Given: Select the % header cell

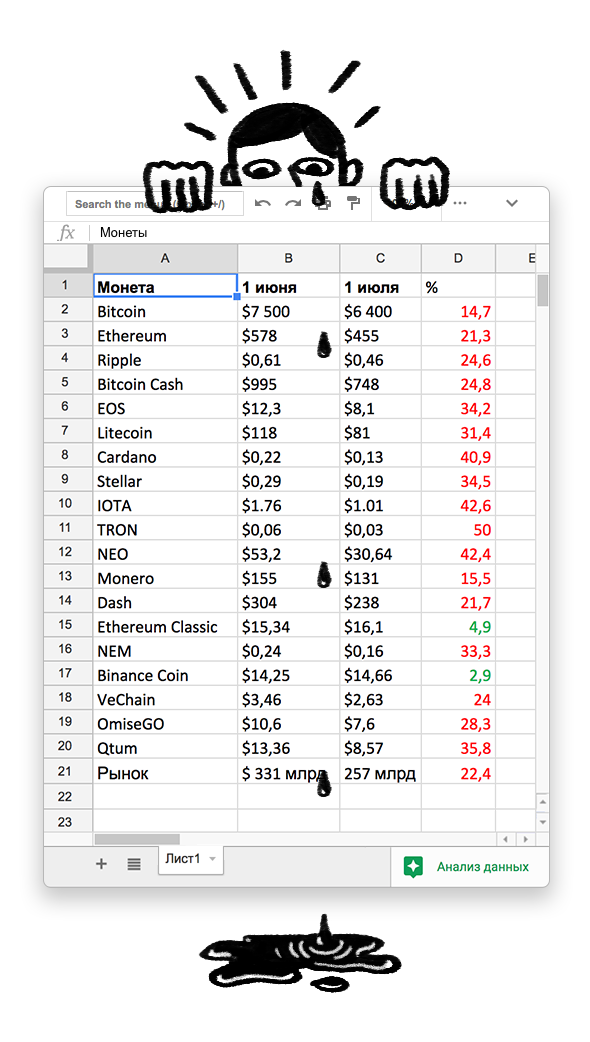Looking at the screenshot, I should point(458,286).
